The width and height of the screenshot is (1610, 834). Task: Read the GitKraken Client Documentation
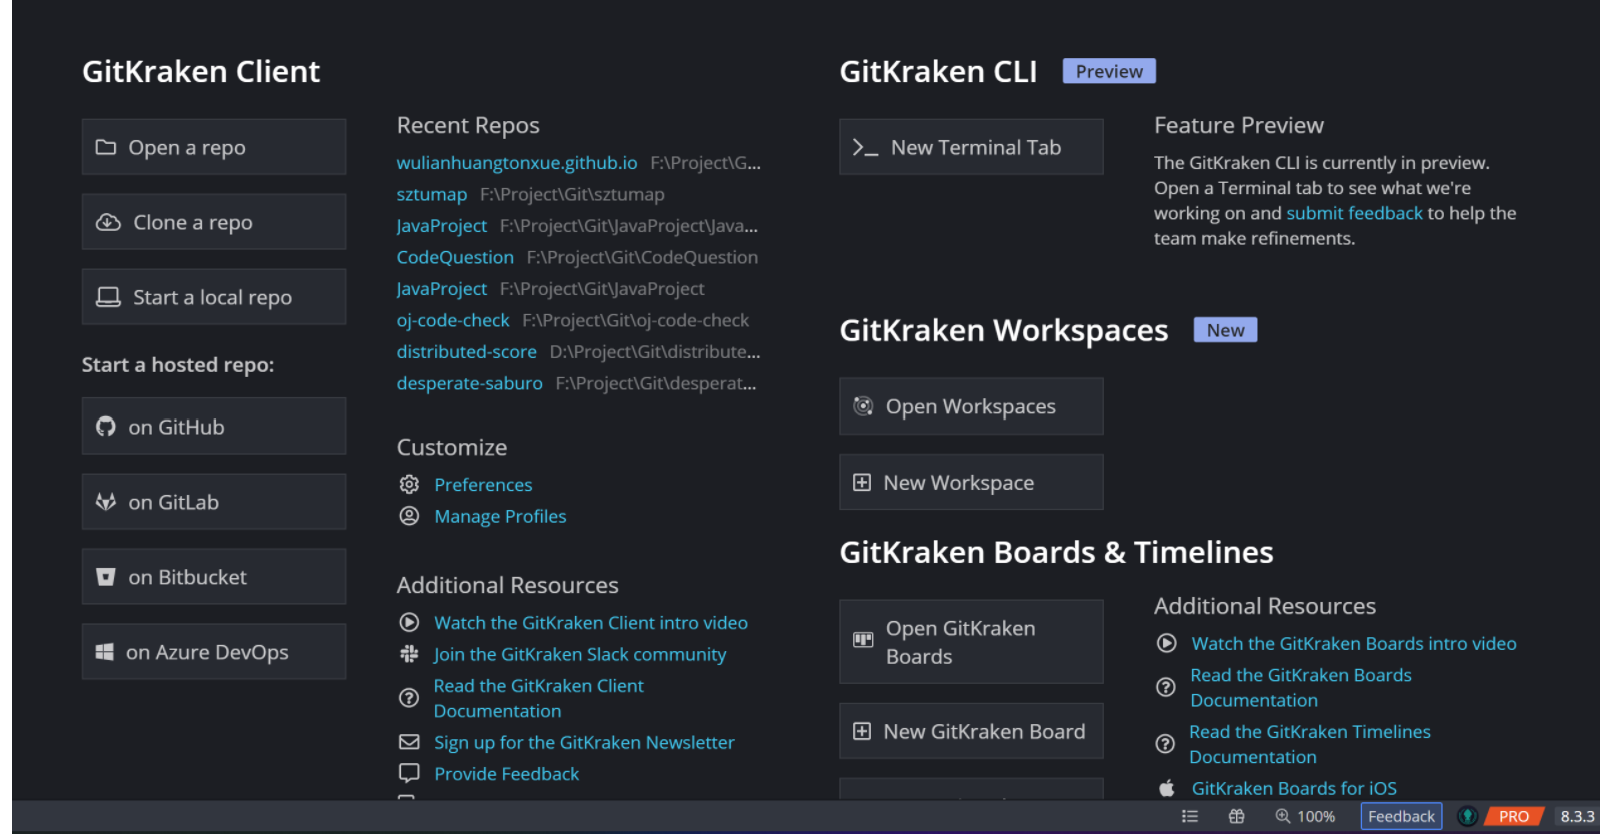tap(538, 698)
